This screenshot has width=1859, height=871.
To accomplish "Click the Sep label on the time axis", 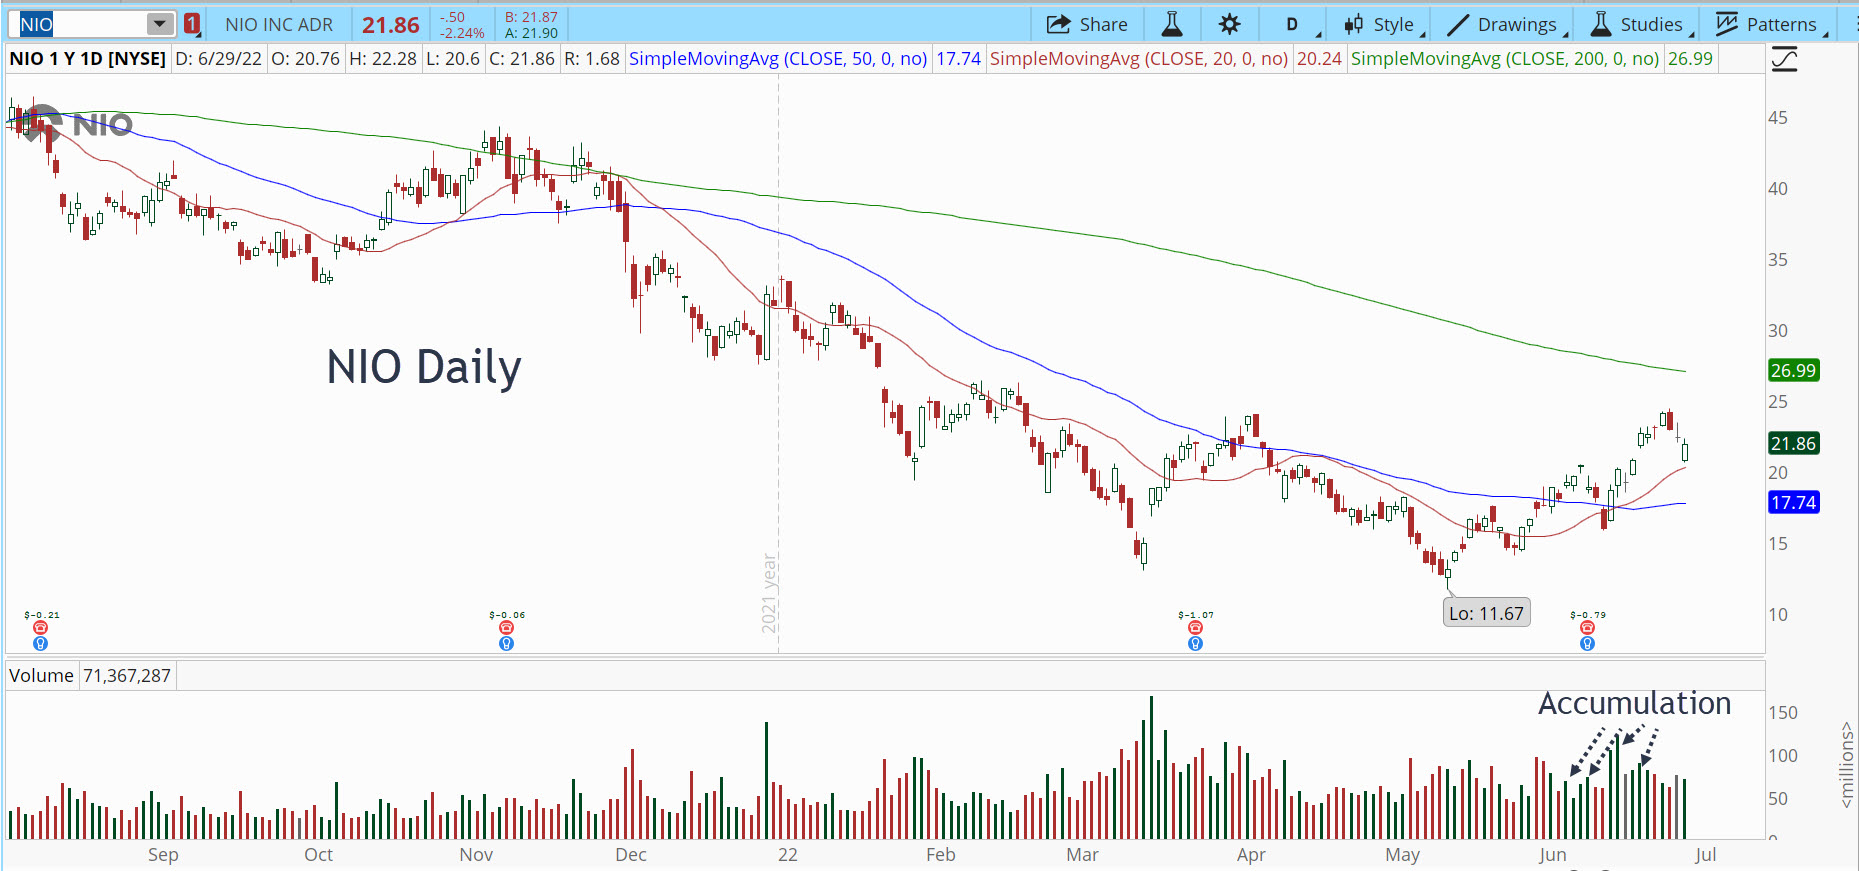I will [x=163, y=855].
